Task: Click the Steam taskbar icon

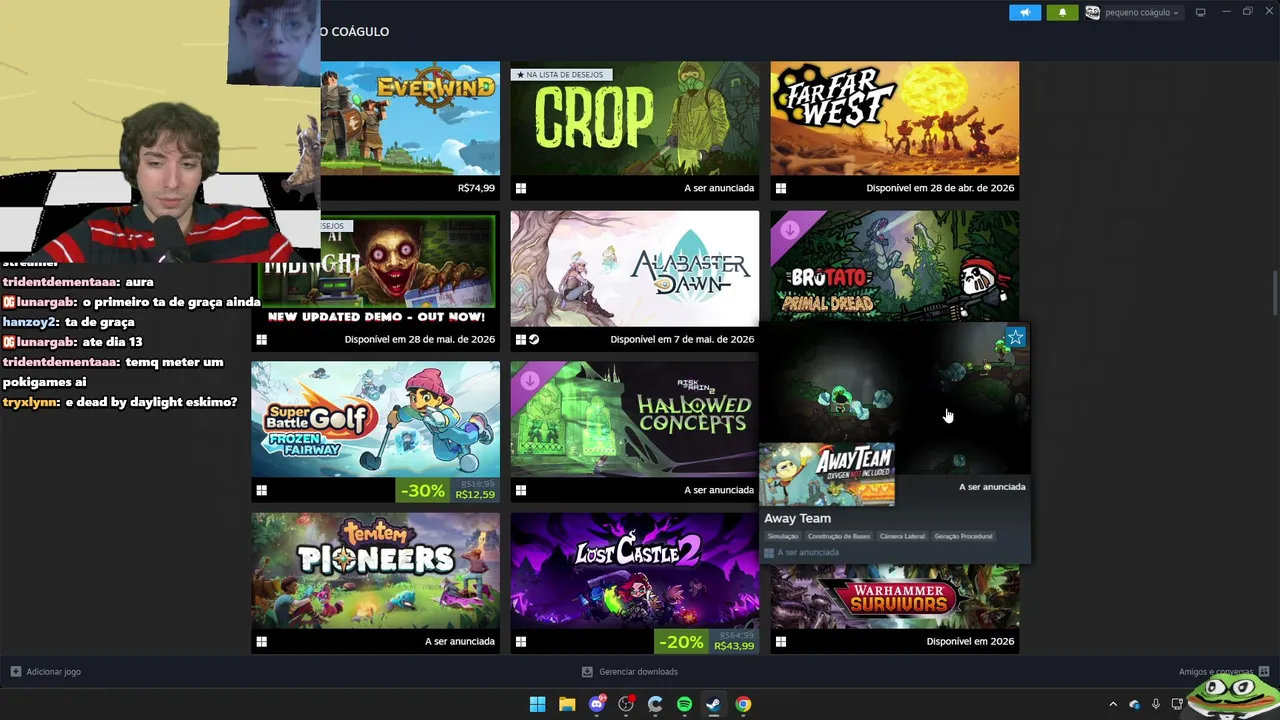Action: 713,704
